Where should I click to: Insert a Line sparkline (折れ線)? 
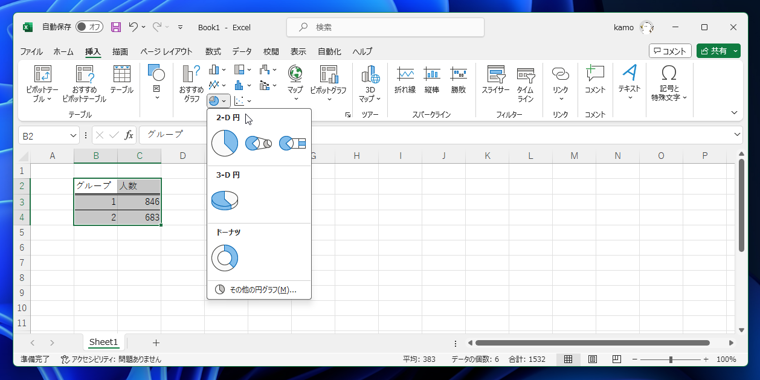coord(405,80)
